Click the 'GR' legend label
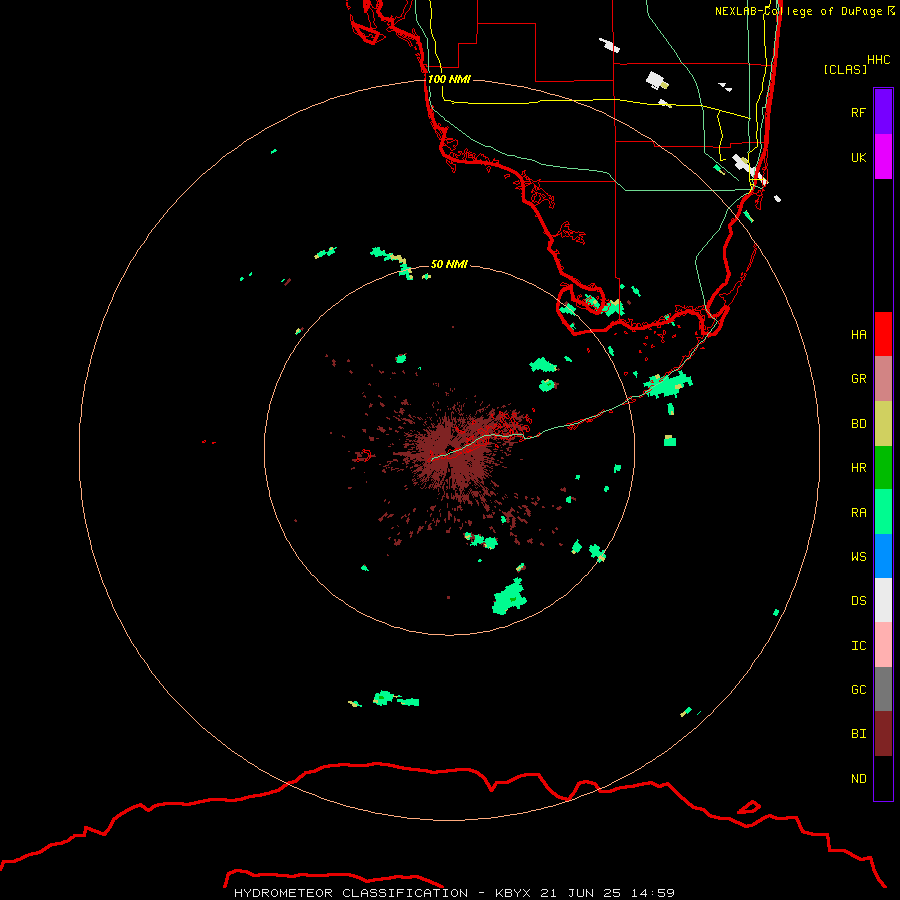This screenshot has height=900, width=900. pos(858,379)
